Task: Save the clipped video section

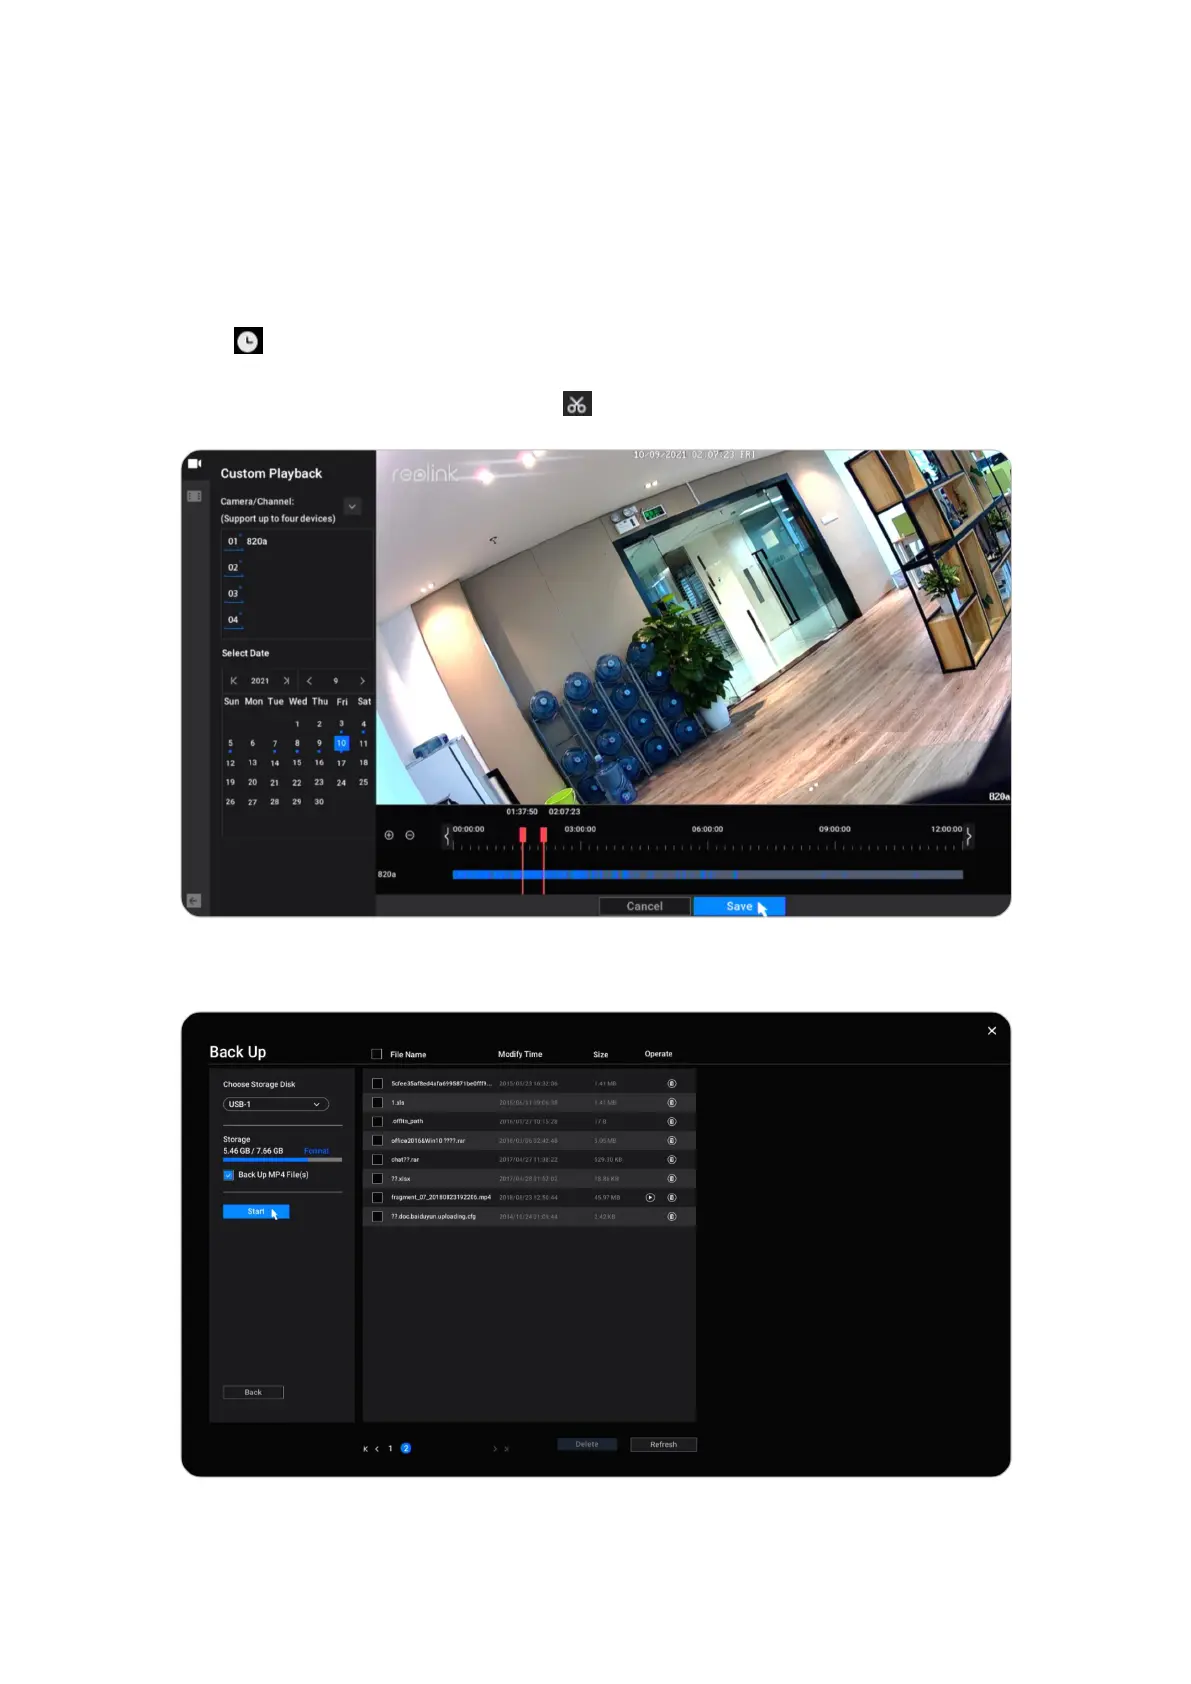Action: click(739, 906)
